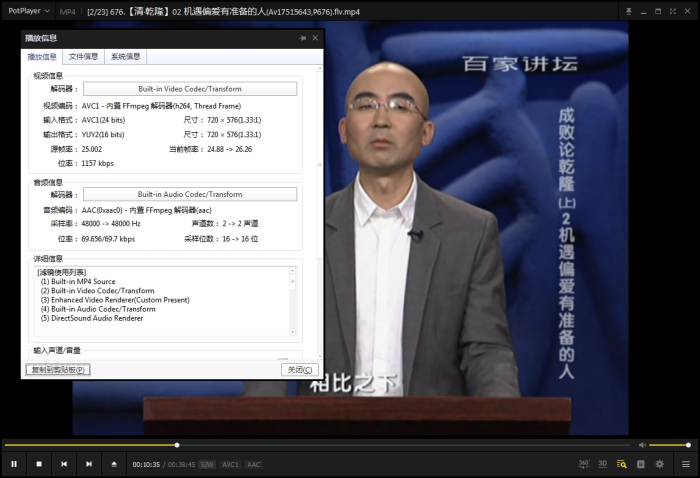This screenshot has height=478, width=700.
Task: Click the AVC1(24 bits) input format value
Action: 103,120
